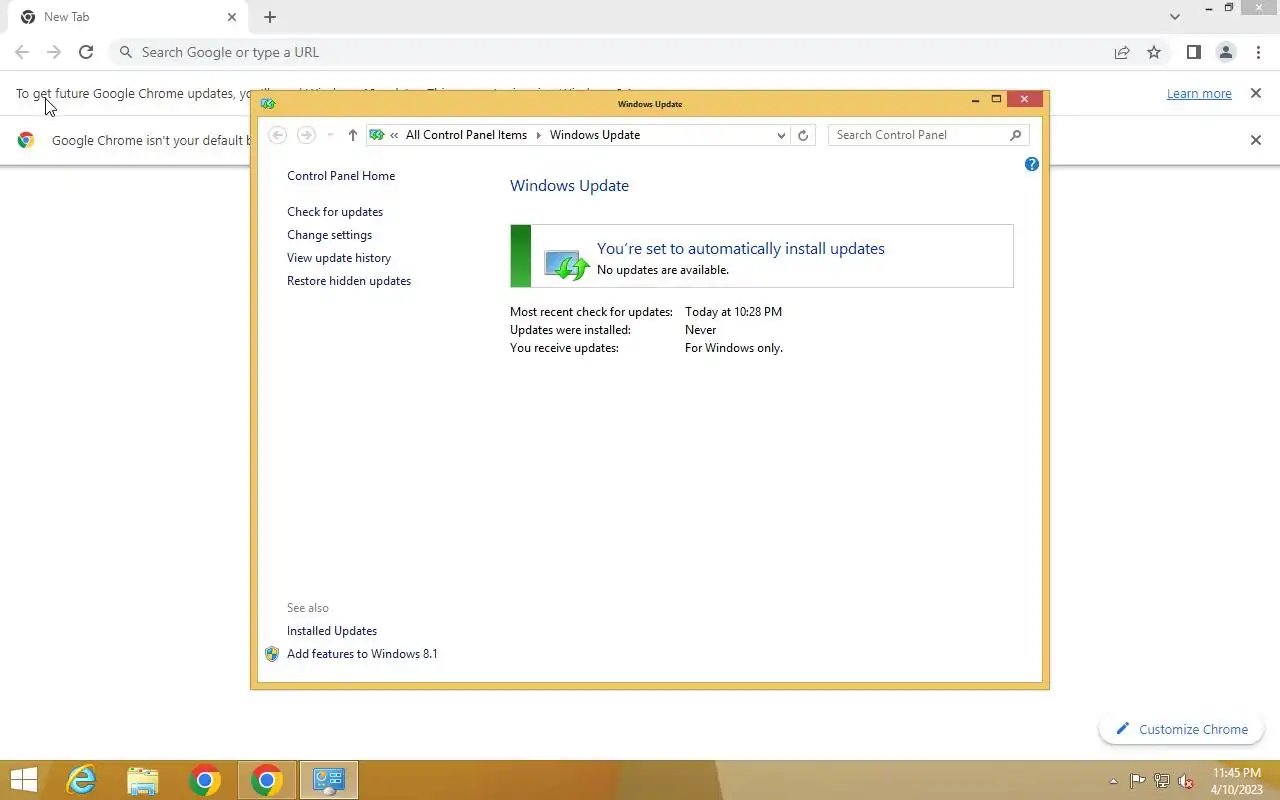
Task: Show hidden tray icons arrow
Action: (1113, 781)
